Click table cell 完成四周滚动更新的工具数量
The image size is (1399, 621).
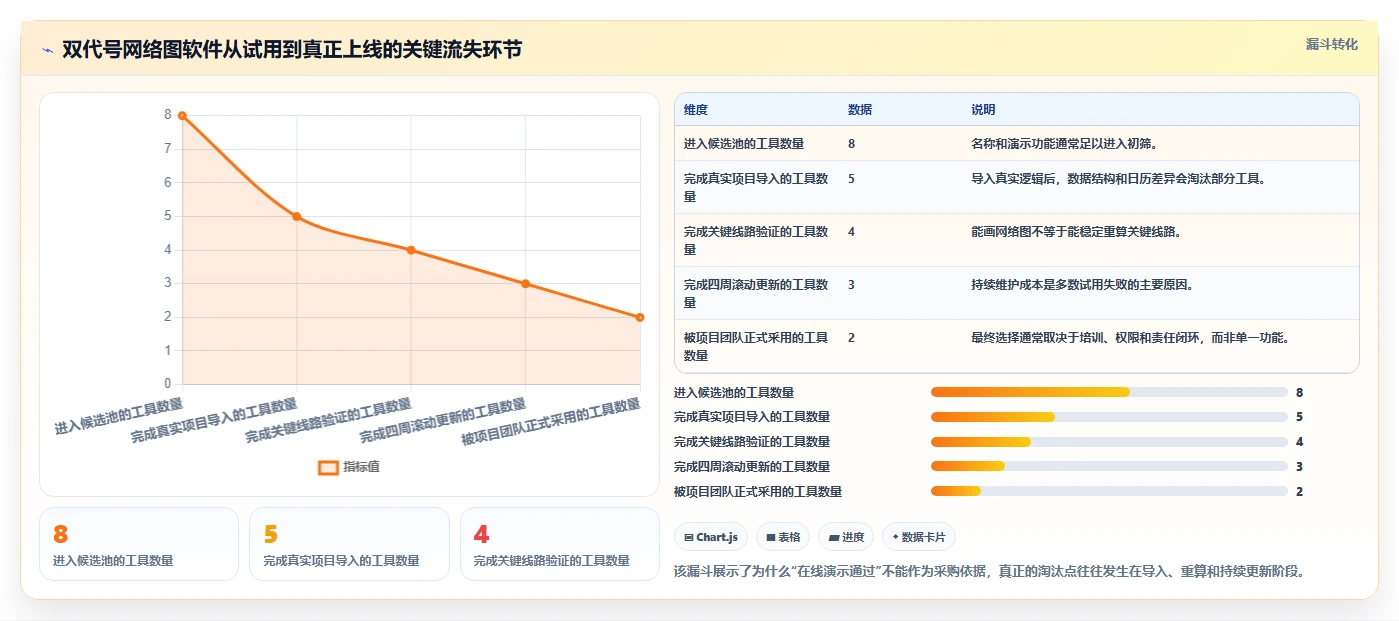pyautogui.click(x=756, y=293)
